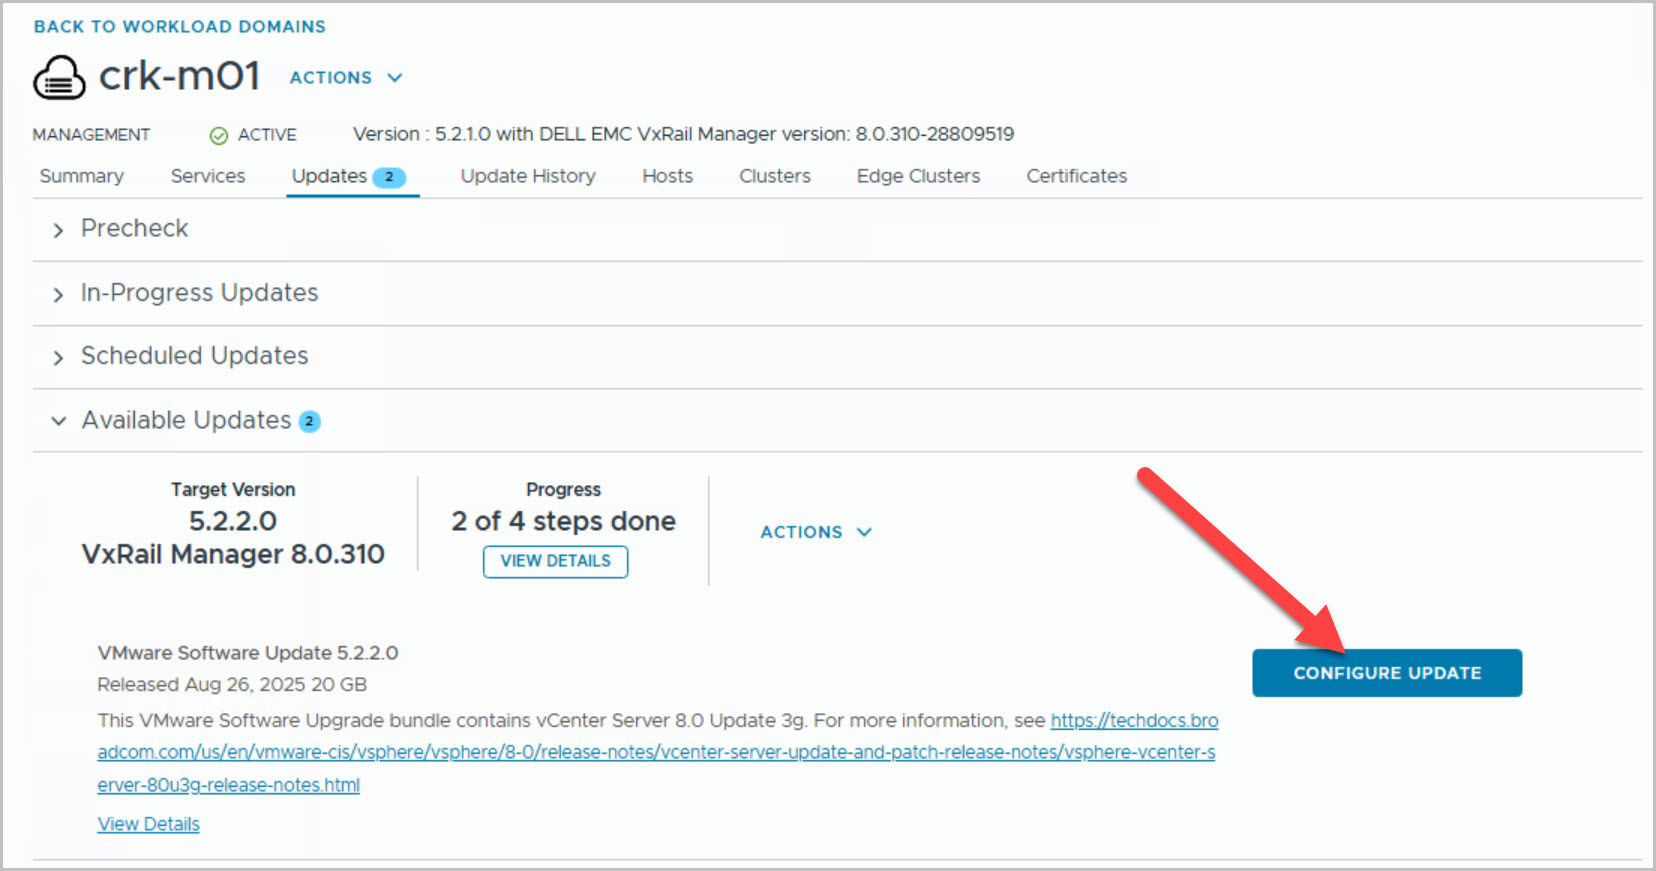Image resolution: width=1656 pixels, height=871 pixels.
Task: Click the Target Version label
Action: tap(233, 489)
